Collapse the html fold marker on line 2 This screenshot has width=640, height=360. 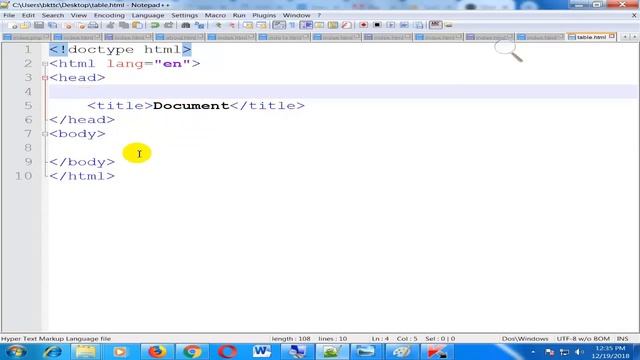point(45,64)
